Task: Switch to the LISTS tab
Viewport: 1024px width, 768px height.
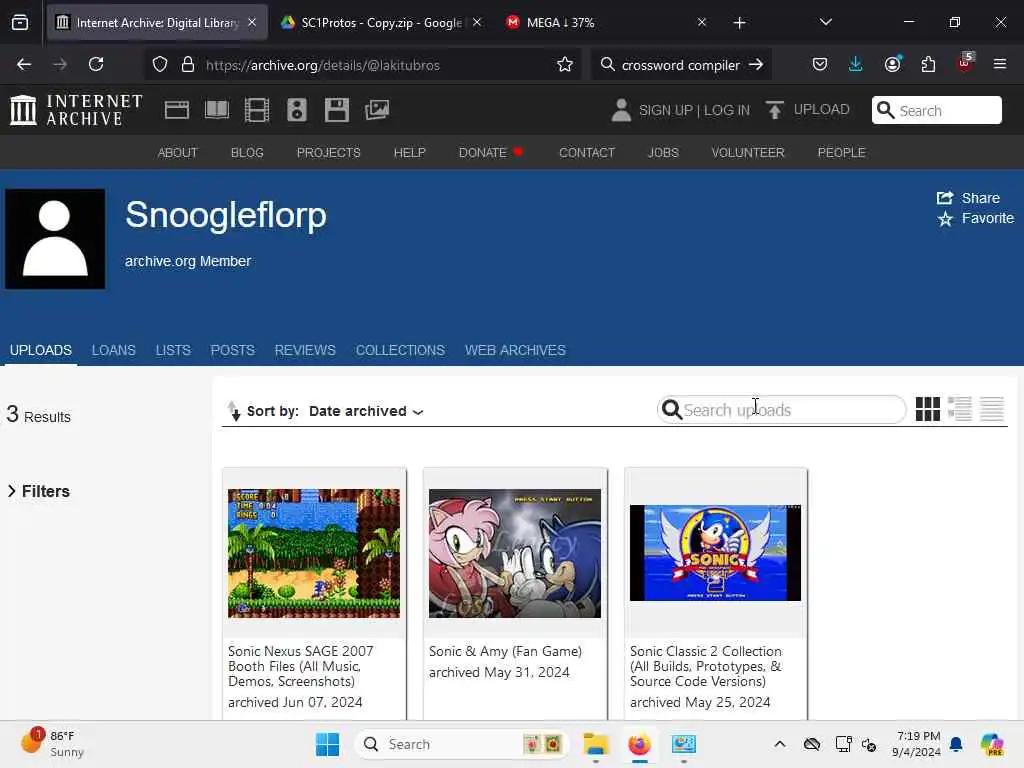Action: 173,351
